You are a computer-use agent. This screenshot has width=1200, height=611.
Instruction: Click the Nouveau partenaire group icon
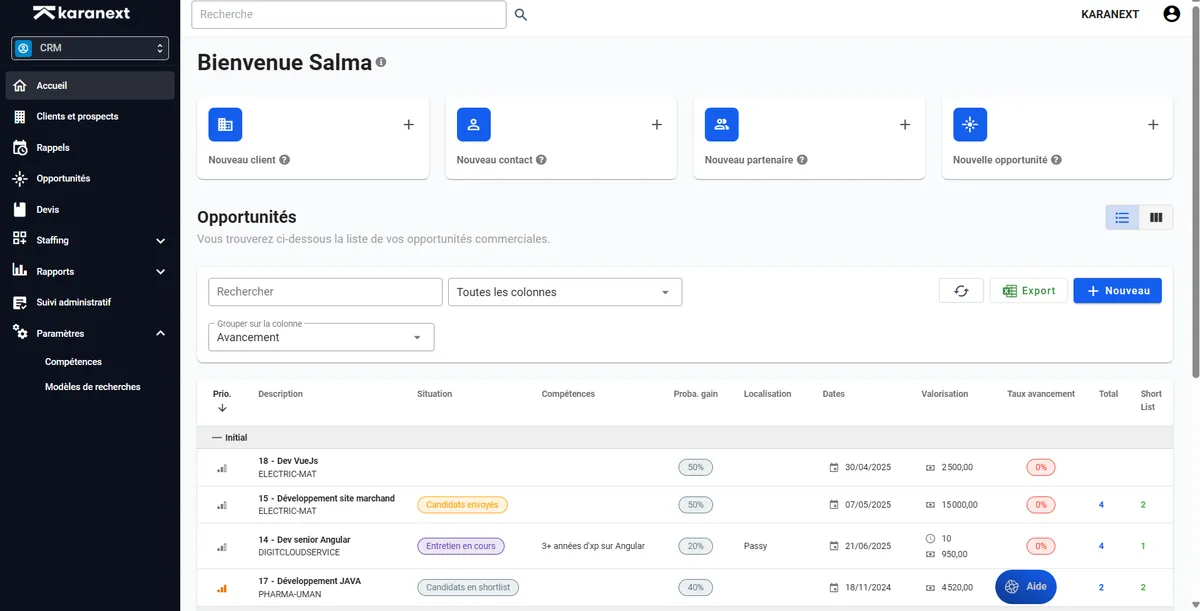721,125
